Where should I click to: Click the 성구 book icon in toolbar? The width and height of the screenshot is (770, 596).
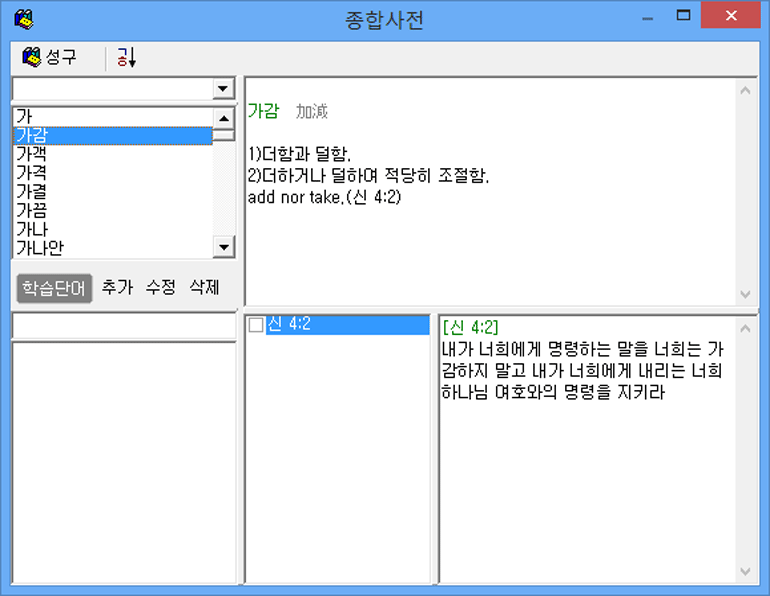click(32, 57)
